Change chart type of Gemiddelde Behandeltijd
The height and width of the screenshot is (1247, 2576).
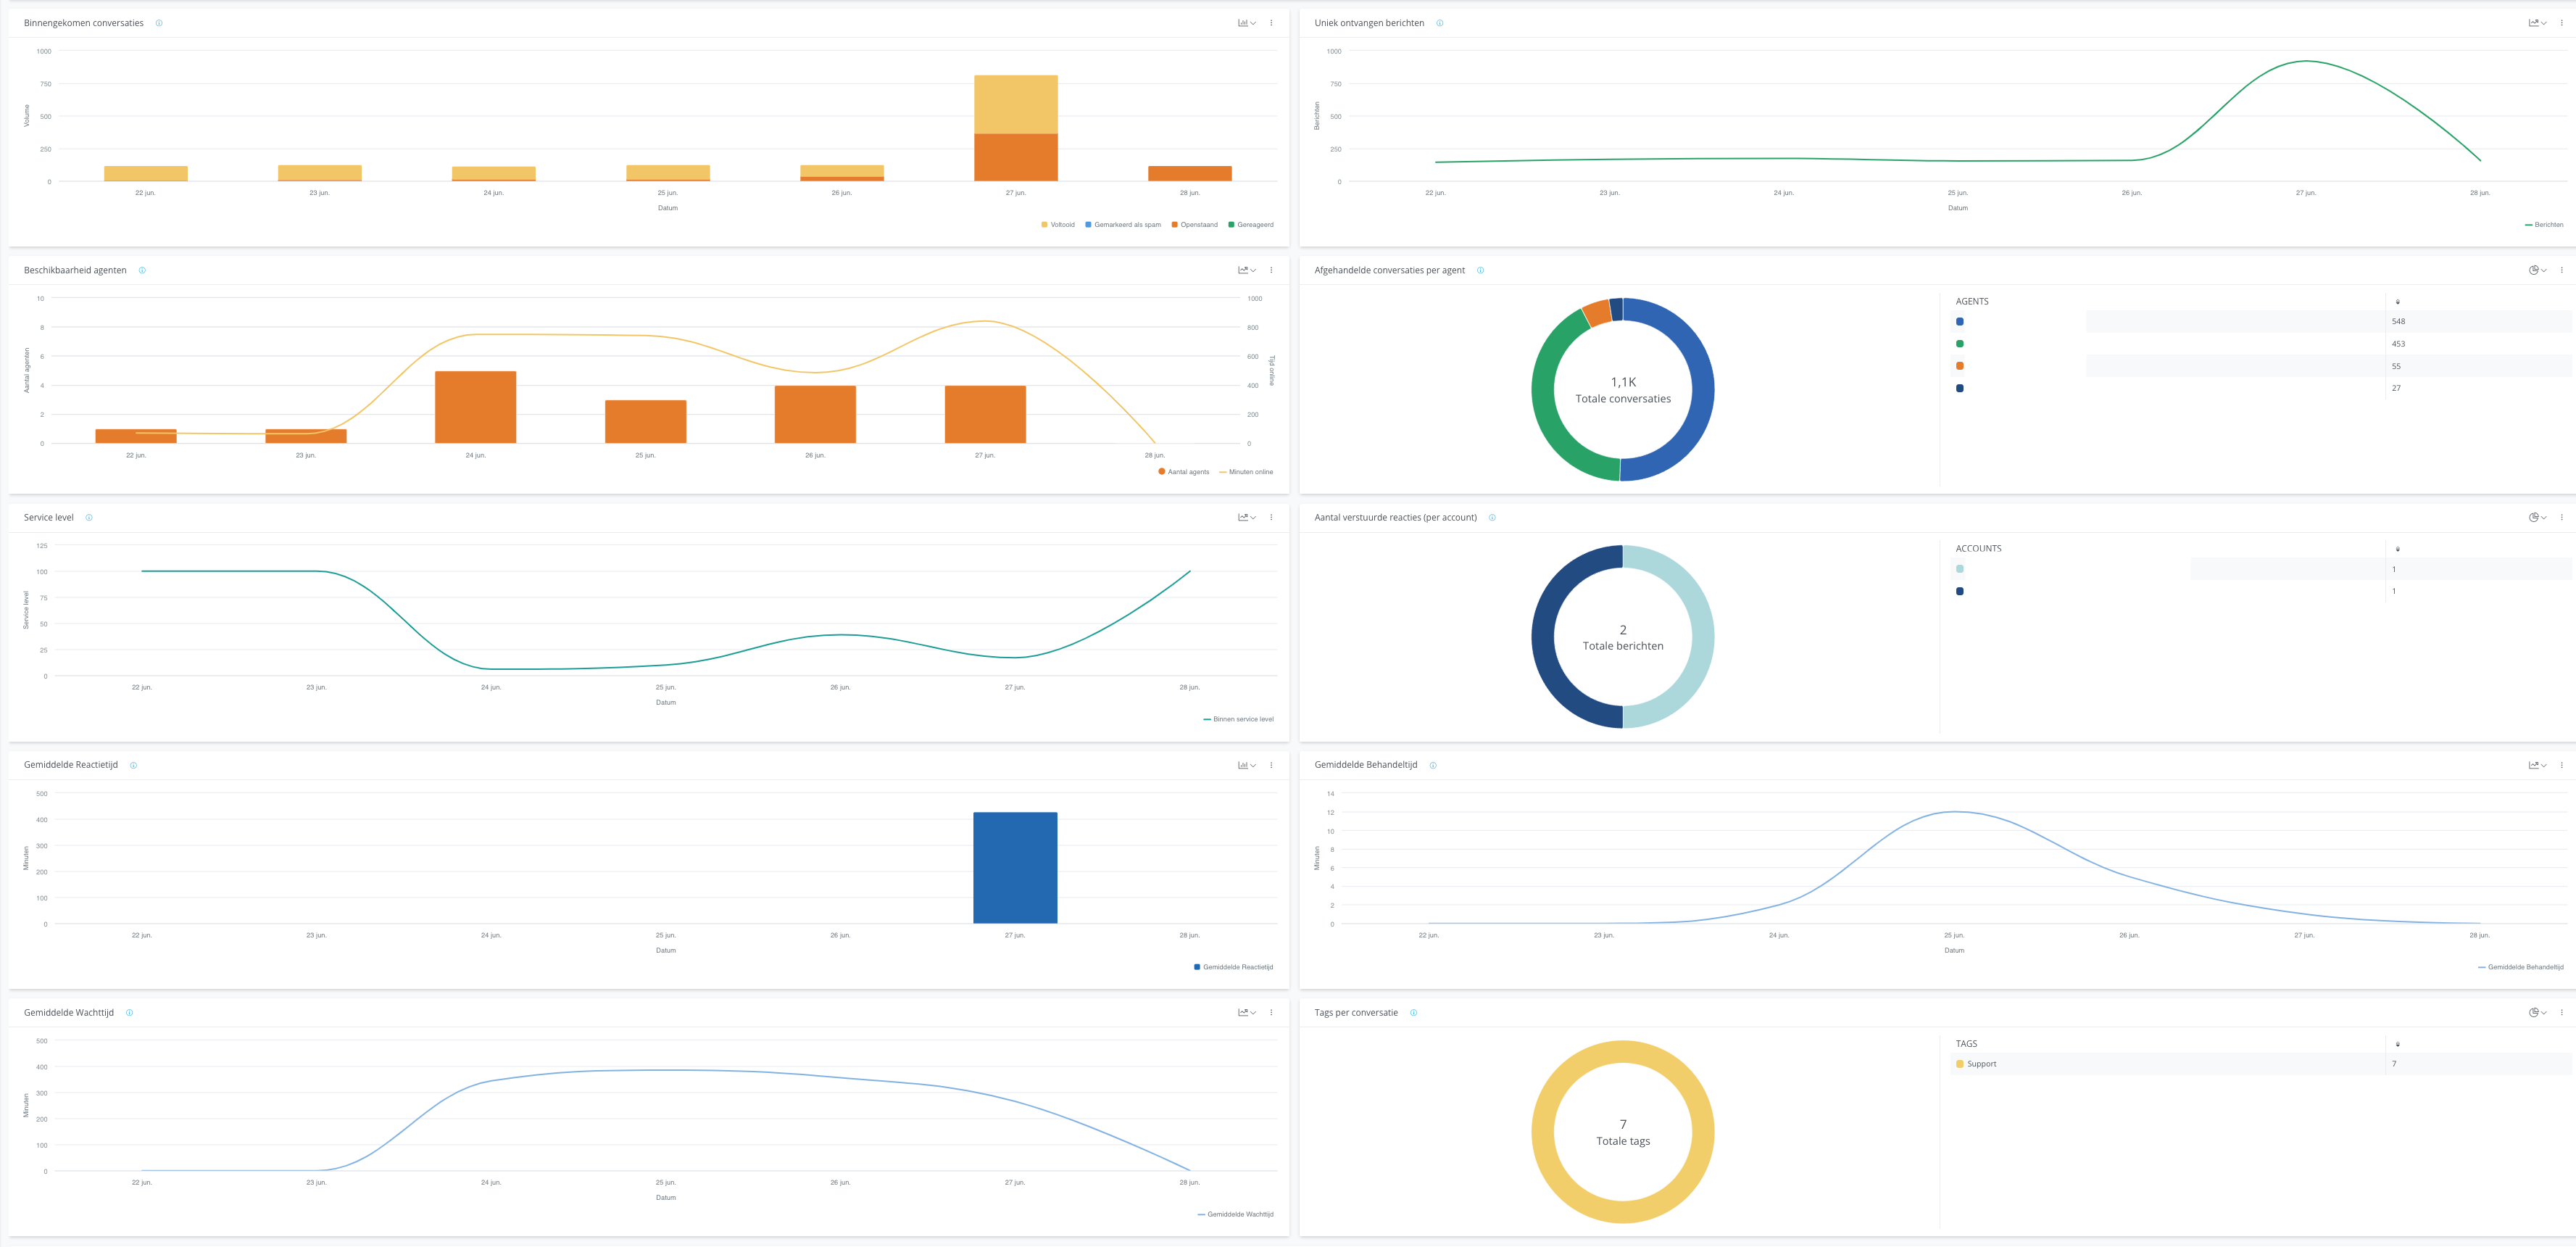2538,765
